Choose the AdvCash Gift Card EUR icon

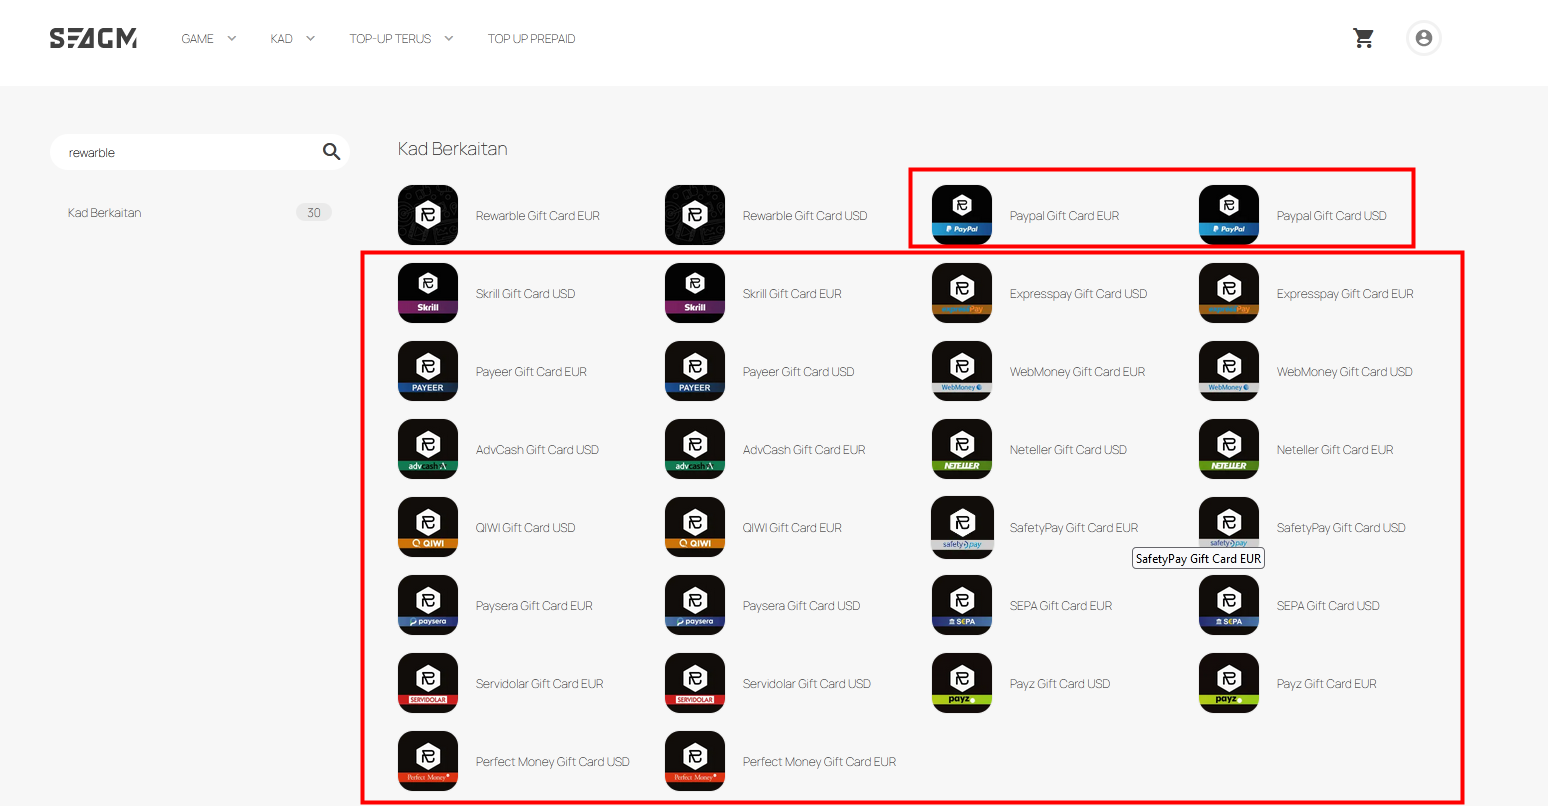tap(695, 449)
